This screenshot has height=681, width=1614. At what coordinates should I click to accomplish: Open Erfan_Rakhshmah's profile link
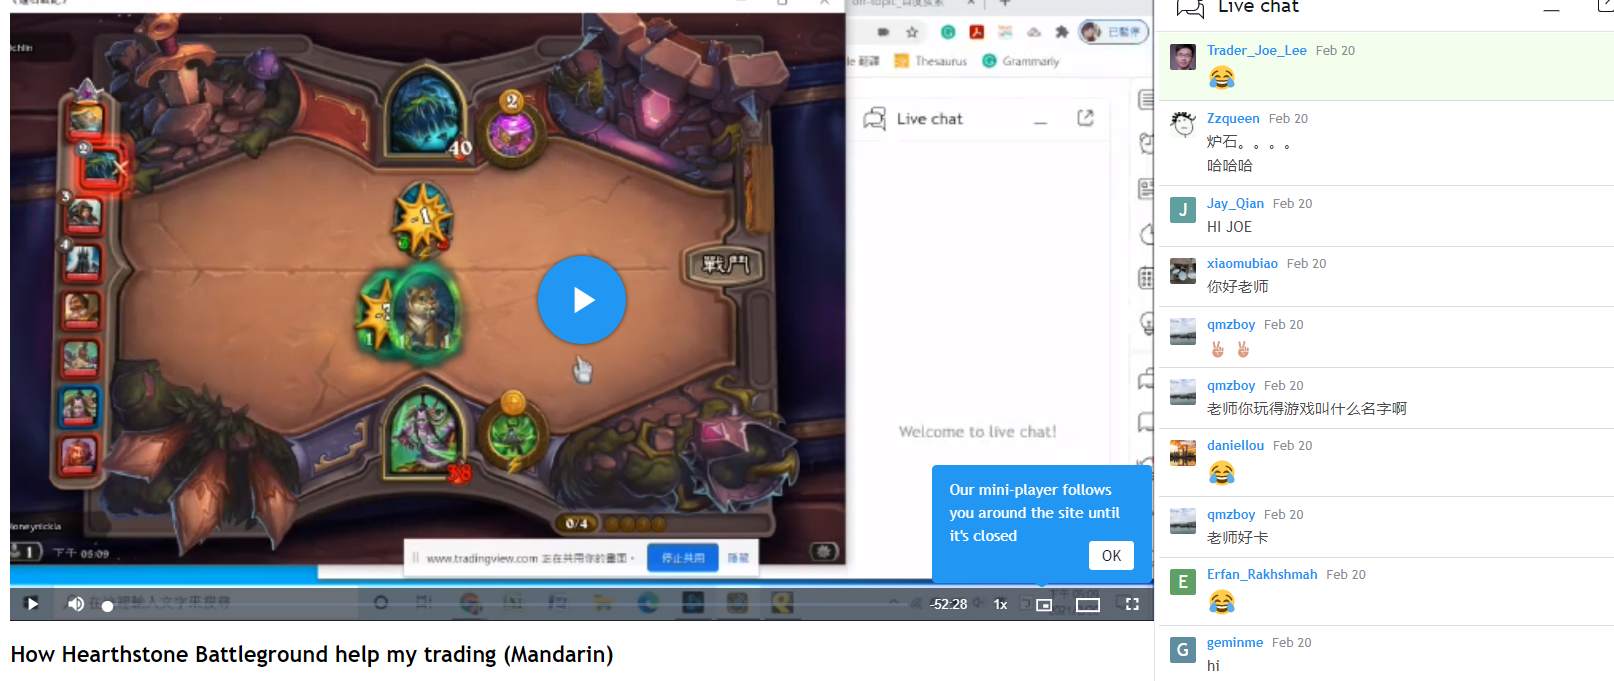1262,574
